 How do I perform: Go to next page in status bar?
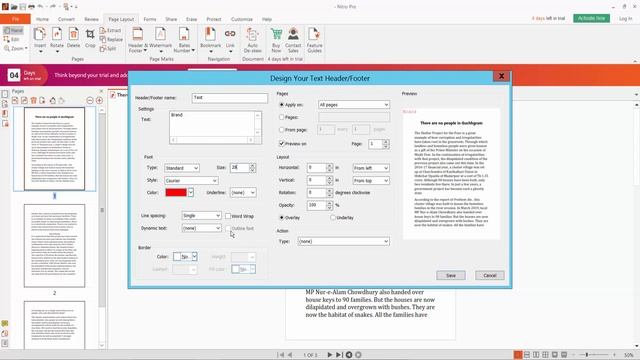point(330,355)
